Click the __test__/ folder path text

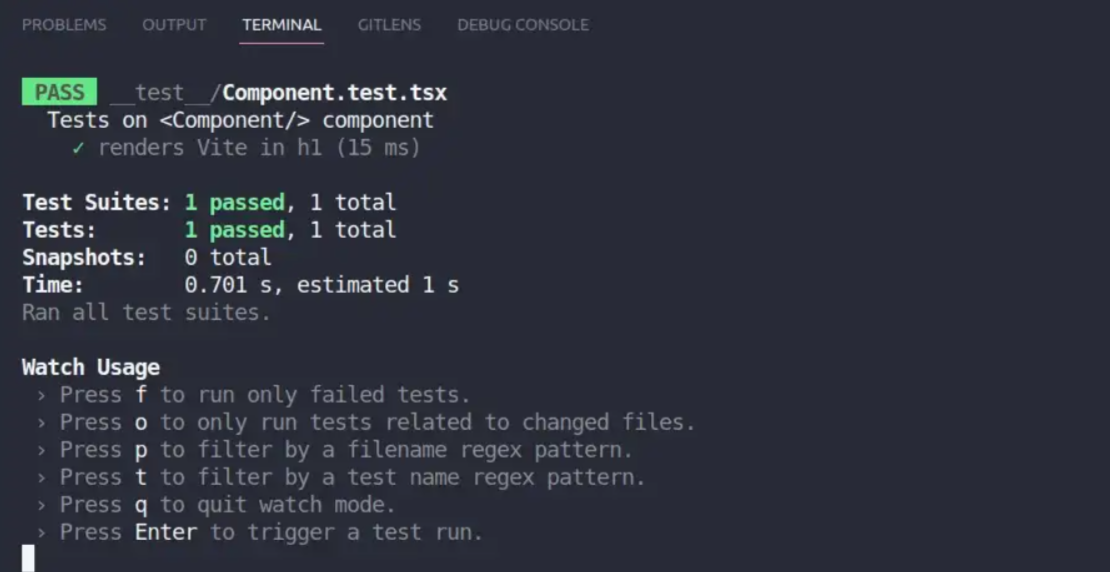tap(166, 93)
